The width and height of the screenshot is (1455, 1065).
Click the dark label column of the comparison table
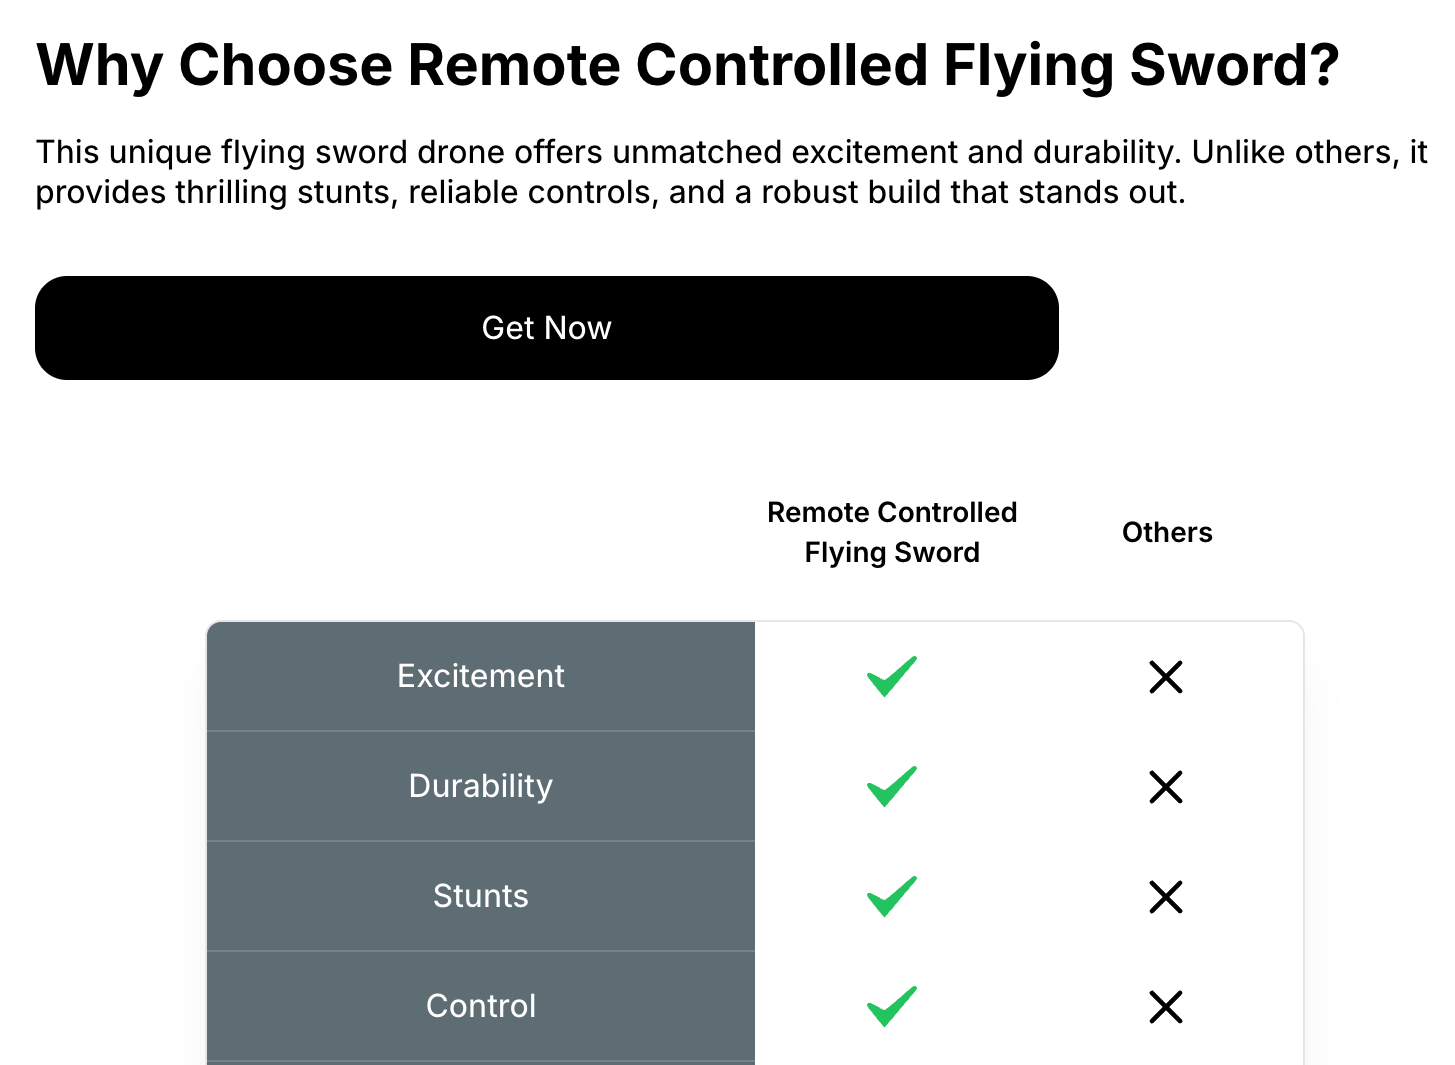pyautogui.click(x=481, y=840)
